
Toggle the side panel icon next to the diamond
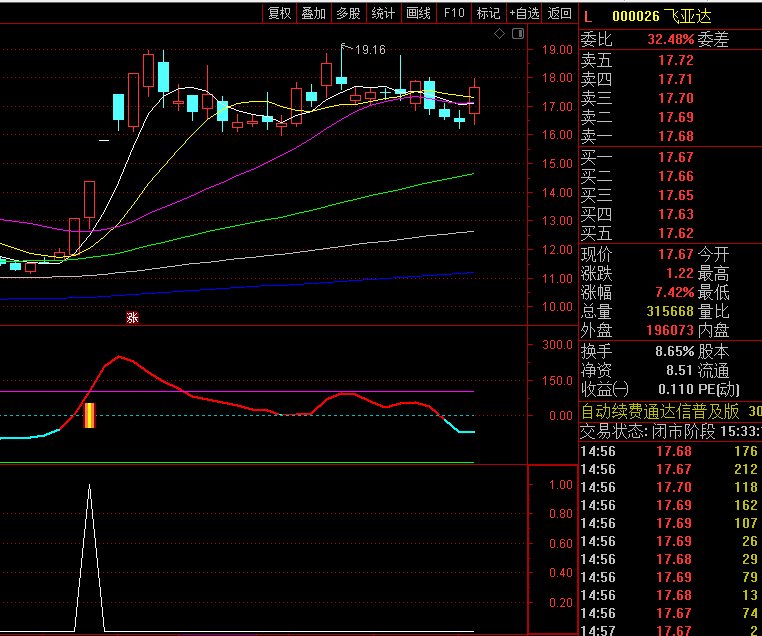(x=517, y=34)
